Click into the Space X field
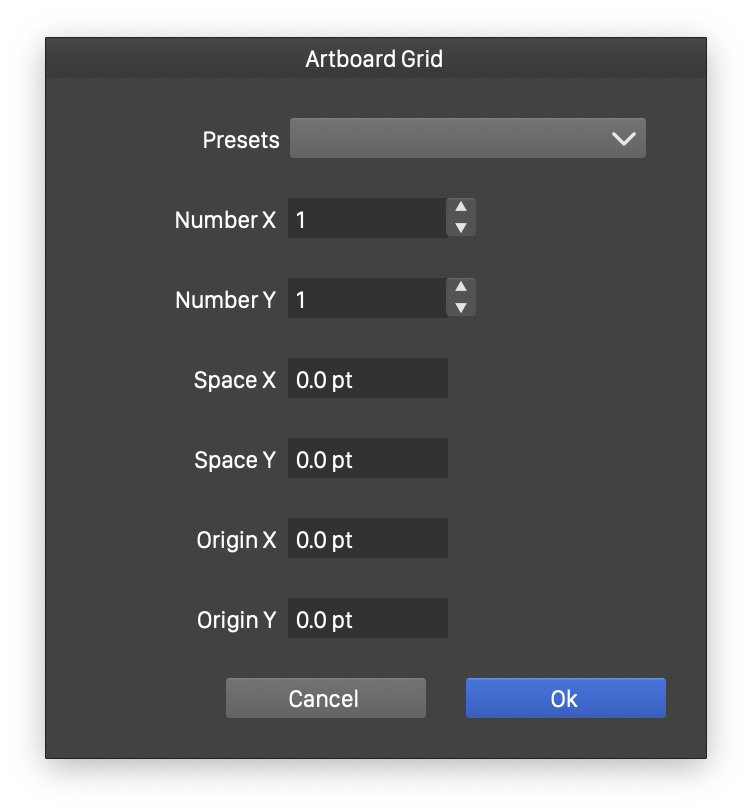The width and height of the screenshot is (752, 812). [367, 379]
